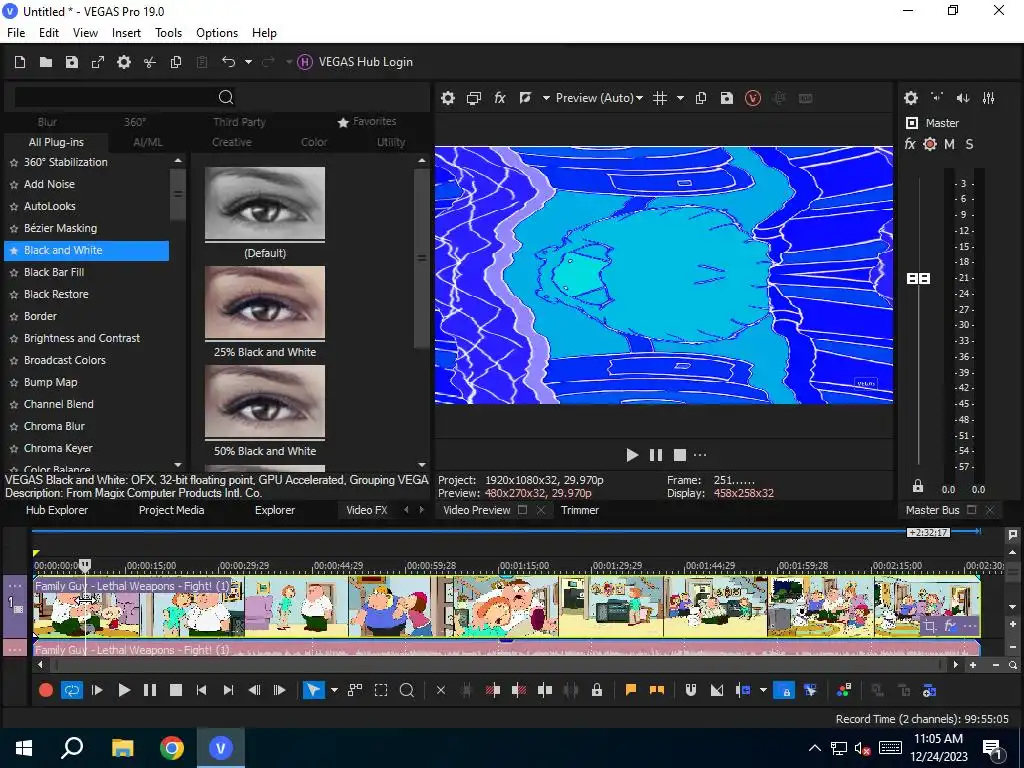Favorite the Chroma Keyer plug-in star
Screen dimensions: 1024x768
pos(14,449)
